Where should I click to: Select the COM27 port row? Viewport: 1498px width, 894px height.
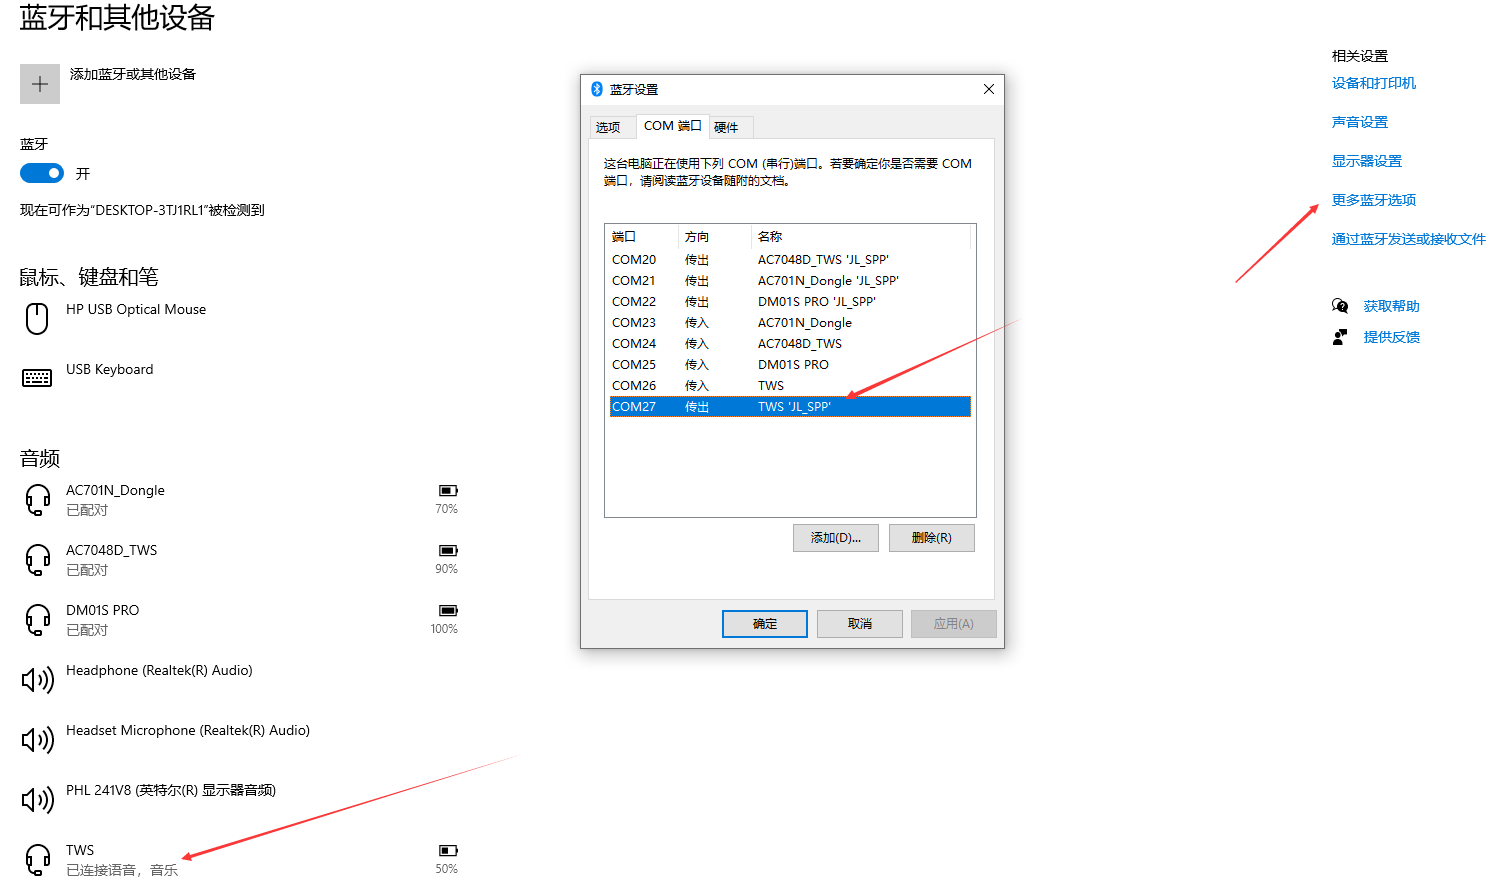click(790, 407)
